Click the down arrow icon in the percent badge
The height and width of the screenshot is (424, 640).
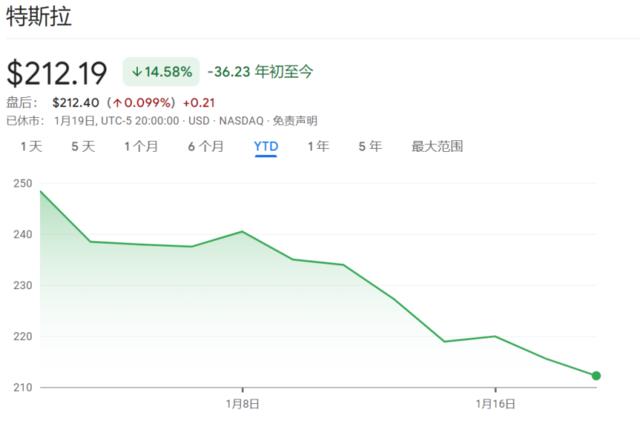[135, 72]
